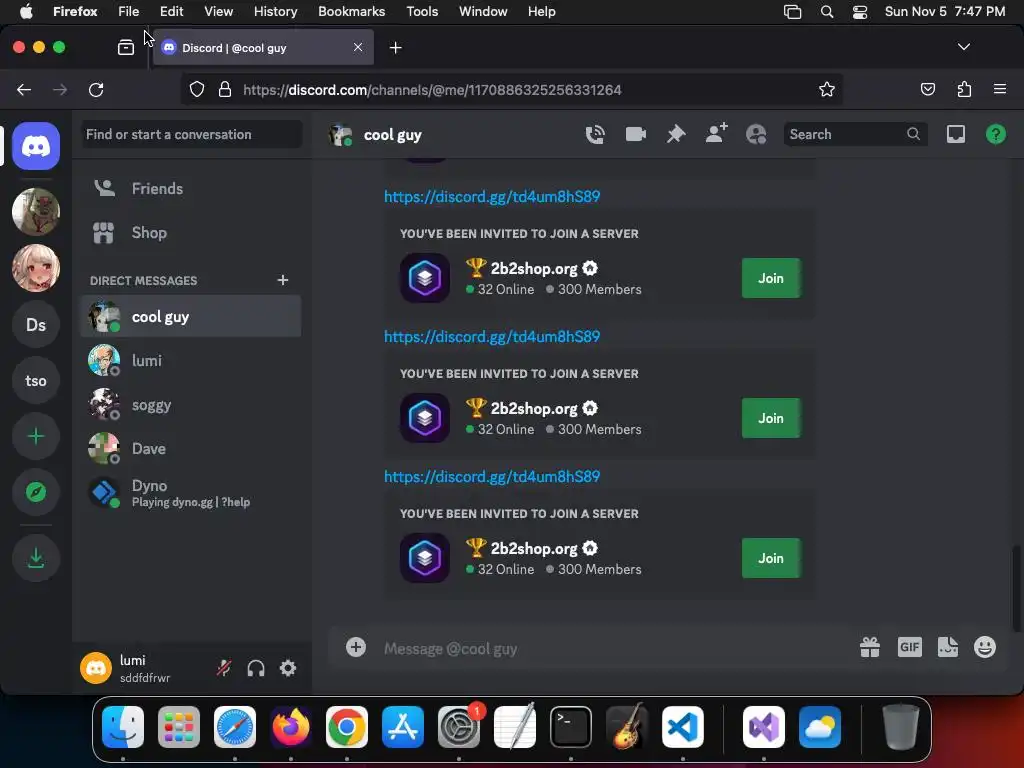This screenshot has width=1024, height=768.
Task: Launch Google Chrome from the Dock
Action: point(347,727)
